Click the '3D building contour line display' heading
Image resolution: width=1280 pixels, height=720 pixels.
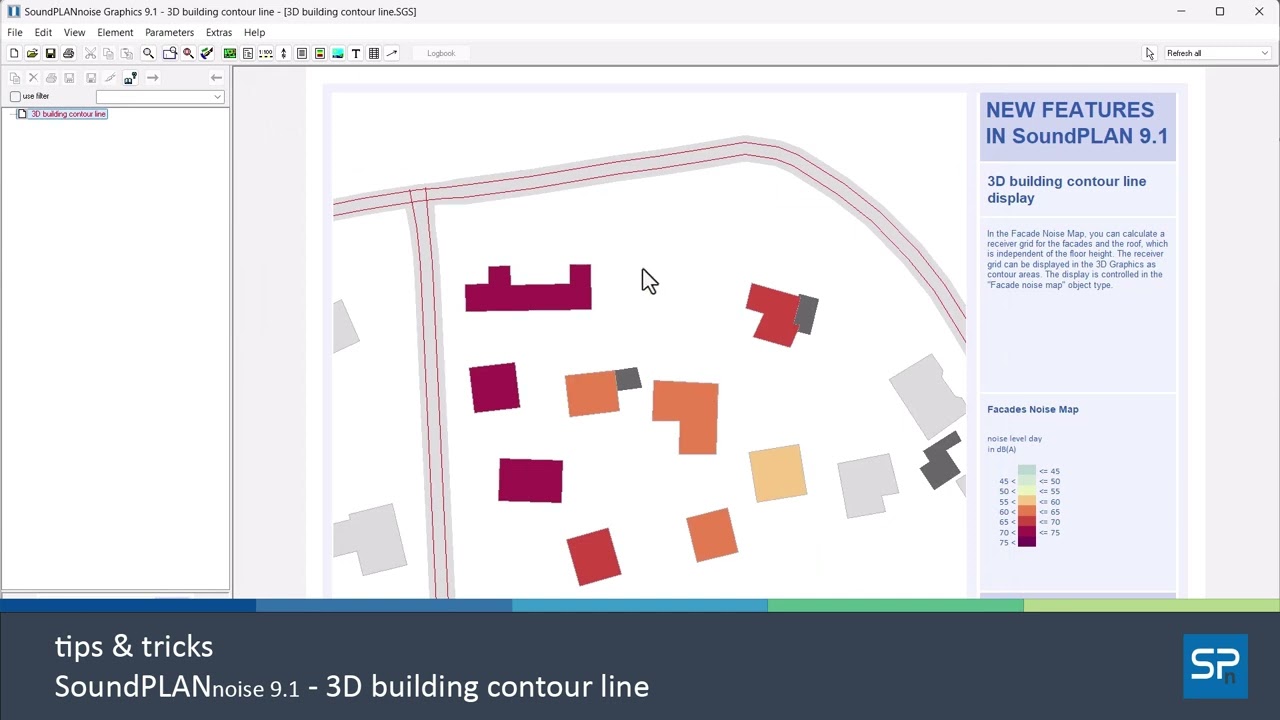pyautogui.click(x=1066, y=189)
